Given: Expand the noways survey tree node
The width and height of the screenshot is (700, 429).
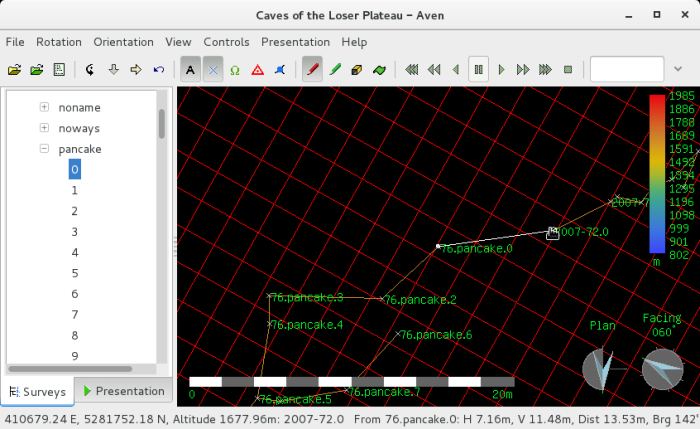Looking at the screenshot, I should tap(44, 128).
